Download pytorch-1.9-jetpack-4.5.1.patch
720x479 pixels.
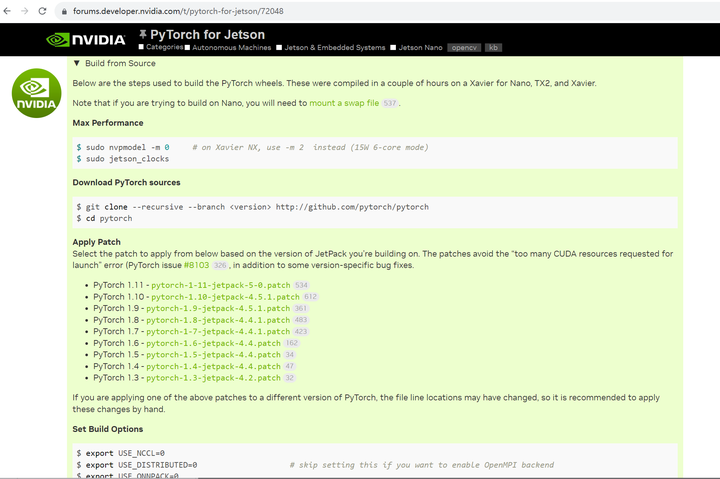tap(218, 309)
